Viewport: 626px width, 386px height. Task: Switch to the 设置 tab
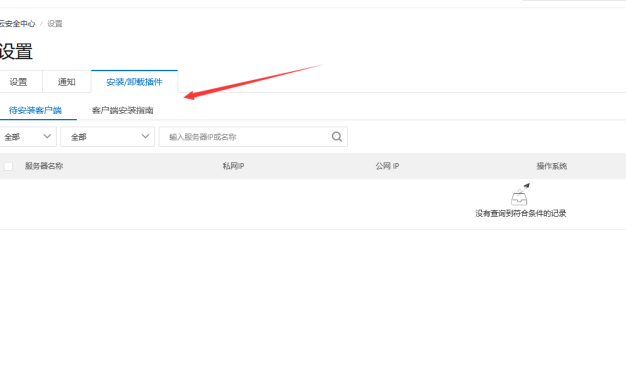click(x=18, y=82)
